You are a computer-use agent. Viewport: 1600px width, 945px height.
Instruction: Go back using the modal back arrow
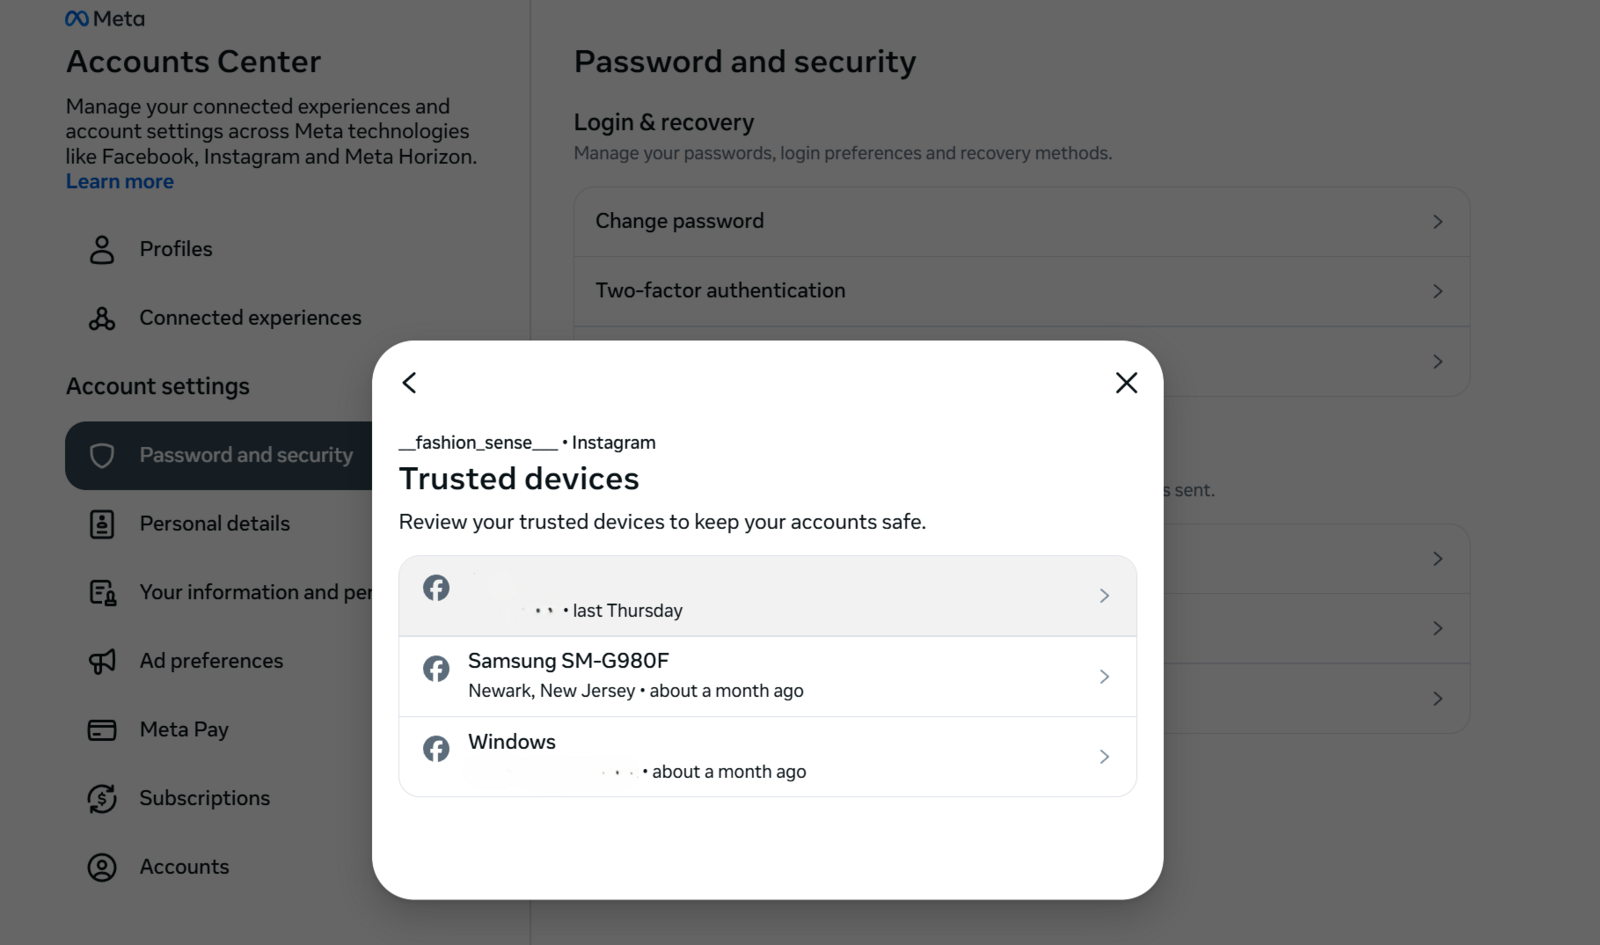(409, 382)
